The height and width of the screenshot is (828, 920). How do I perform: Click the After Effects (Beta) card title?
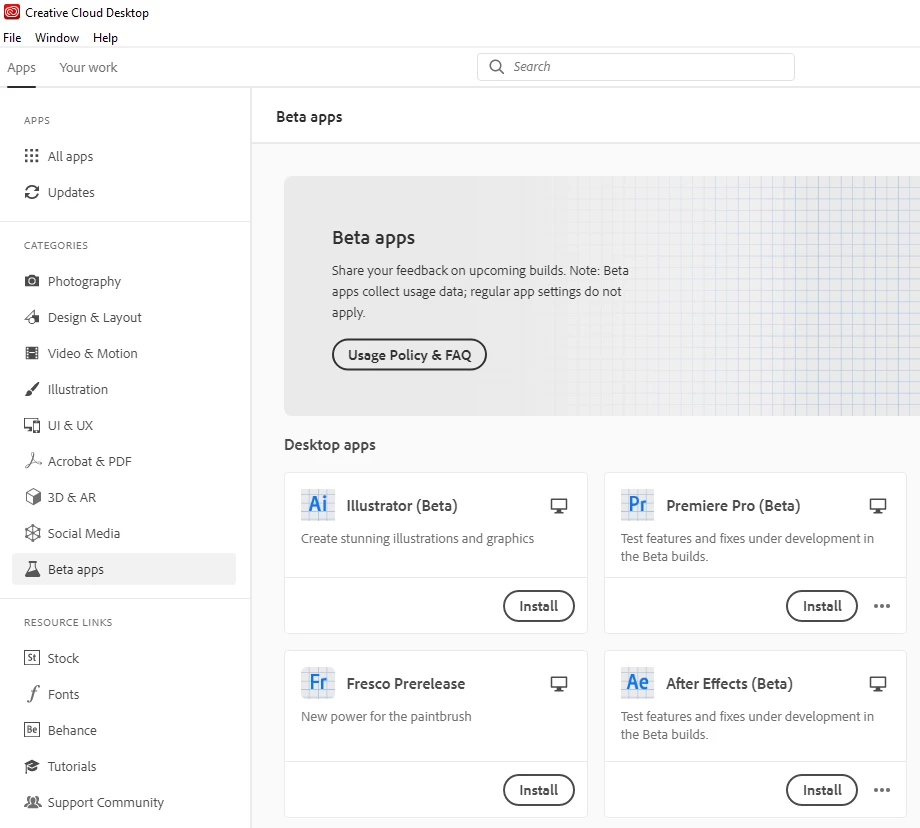tap(729, 684)
